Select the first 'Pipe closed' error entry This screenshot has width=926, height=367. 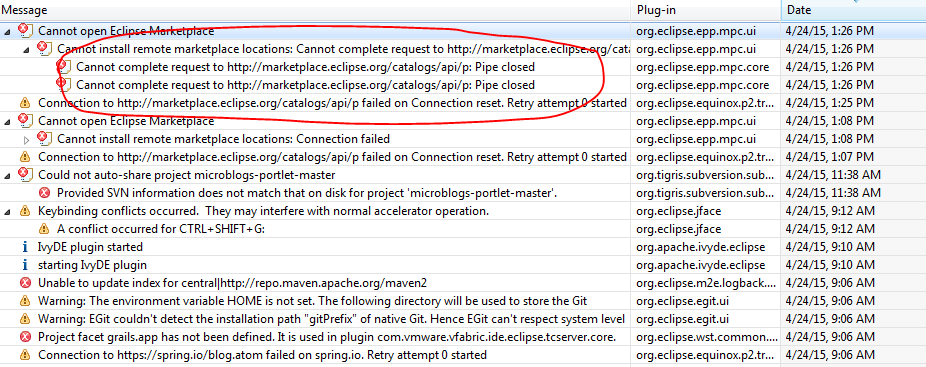(463, 66)
